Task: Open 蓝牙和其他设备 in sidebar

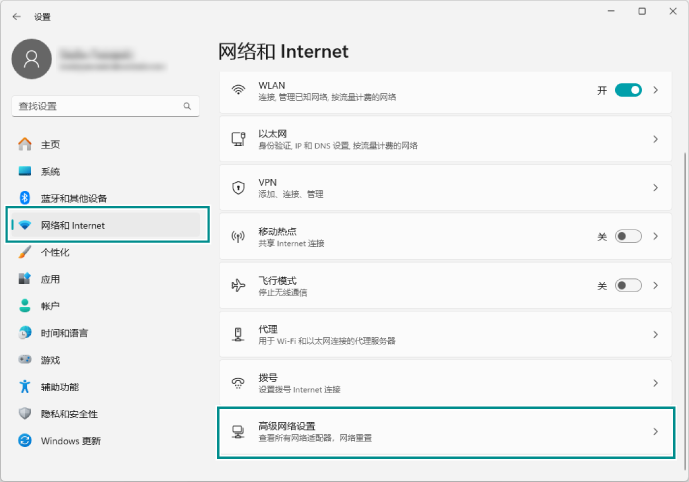Action: point(73,198)
